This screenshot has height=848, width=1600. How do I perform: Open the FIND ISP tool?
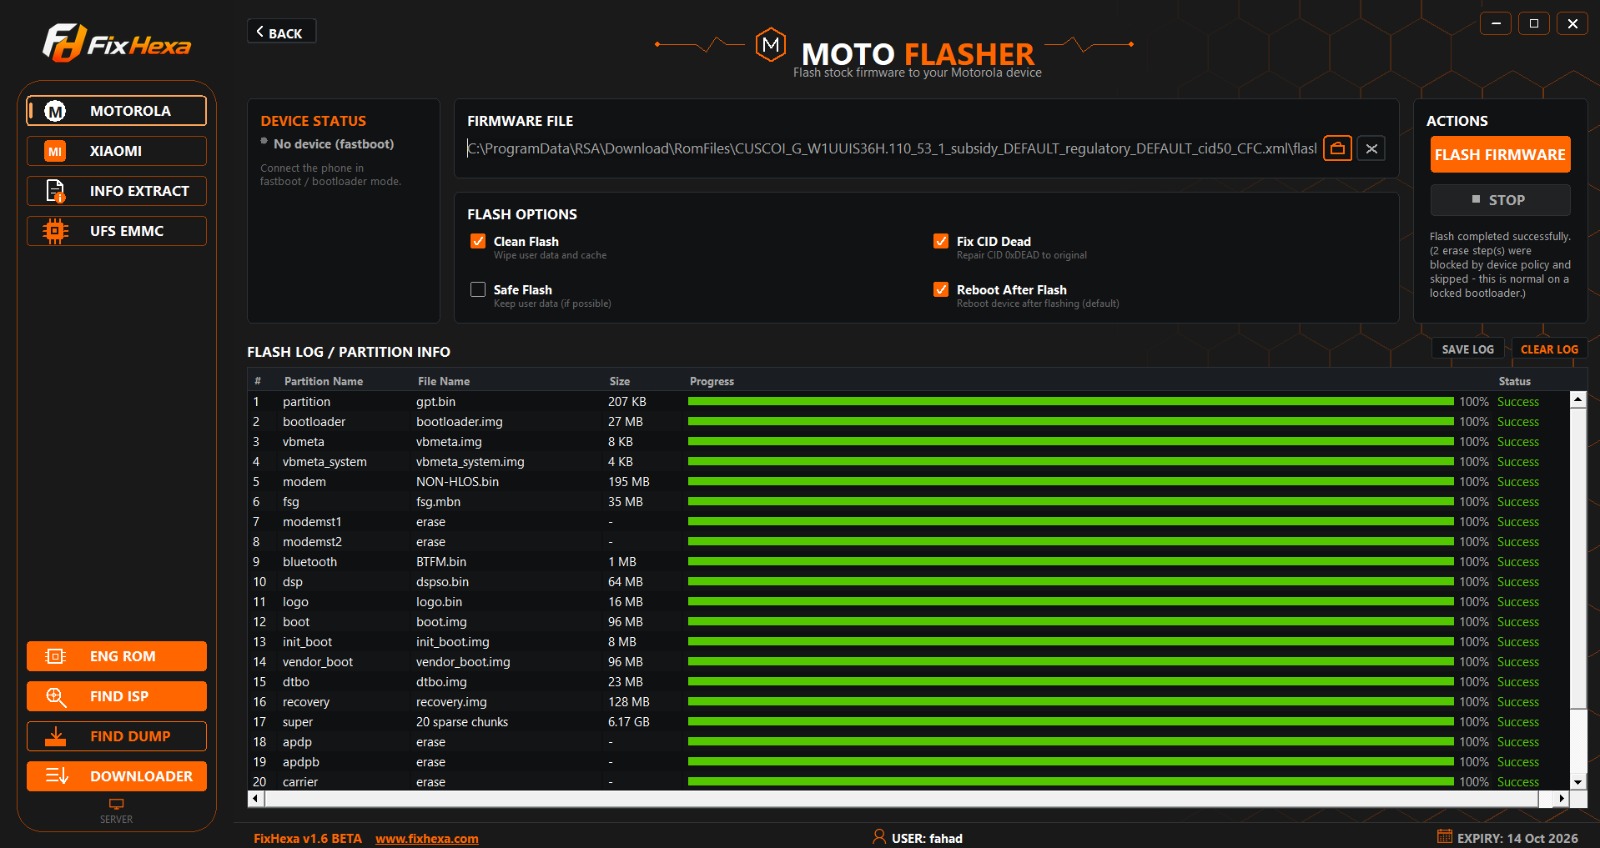coord(117,696)
